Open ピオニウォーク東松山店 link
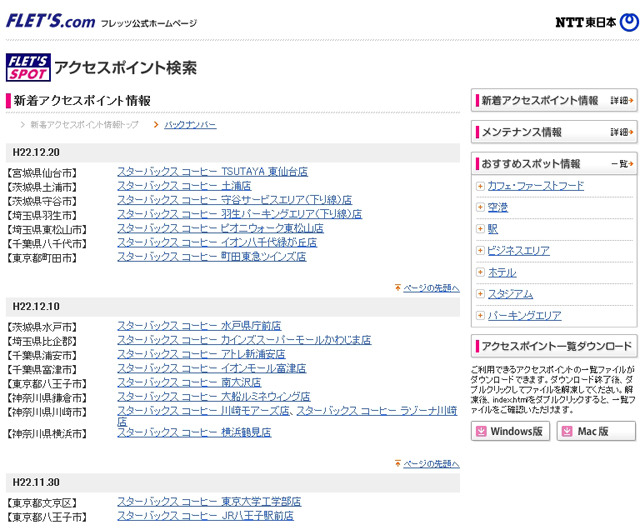This screenshot has height=530, width=640. [x=220, y=228]
